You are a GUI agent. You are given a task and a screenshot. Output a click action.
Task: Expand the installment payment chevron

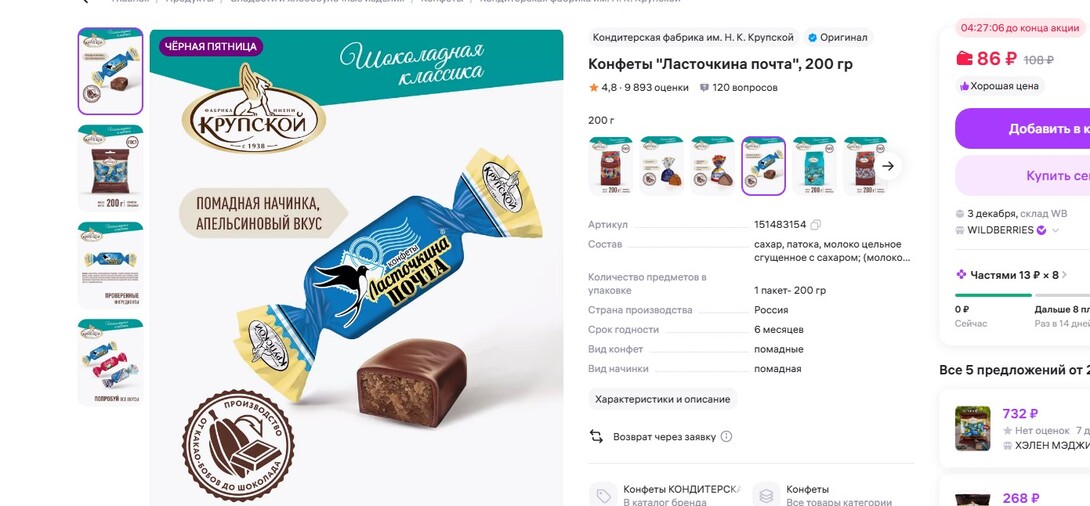[x=1064, y=275]
